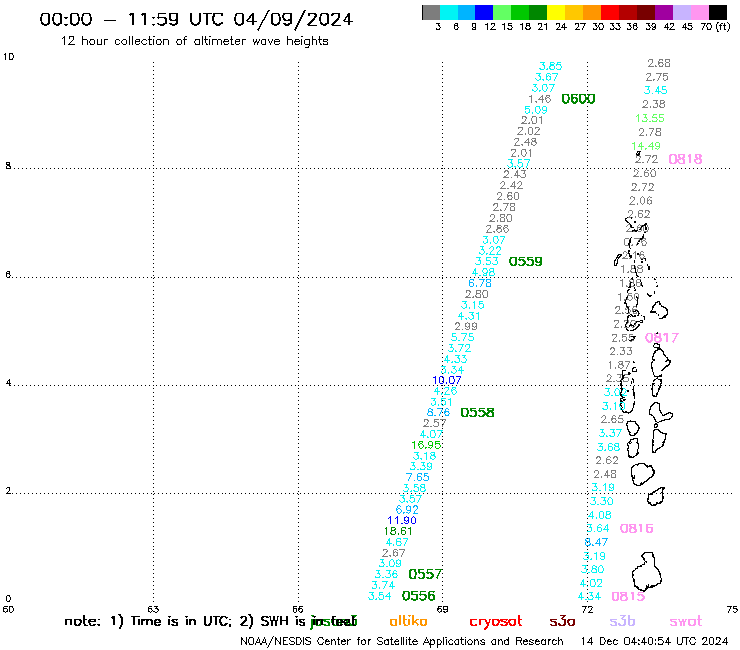740x650 pixels.
Task: Click the pink 'swot' satellite legend label
Action: [685, 621]
